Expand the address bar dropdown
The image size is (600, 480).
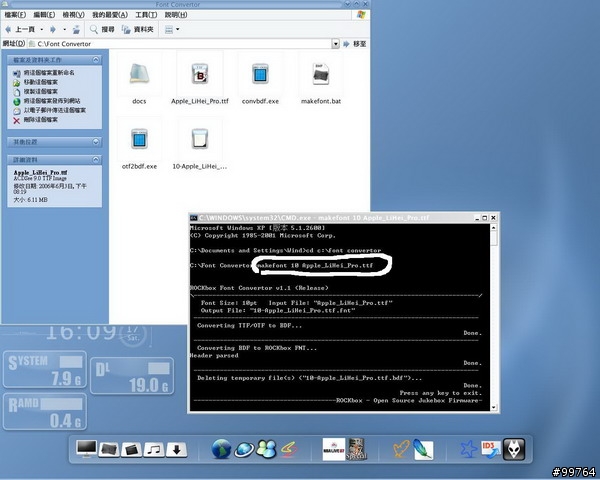click(x=336, y=44)
